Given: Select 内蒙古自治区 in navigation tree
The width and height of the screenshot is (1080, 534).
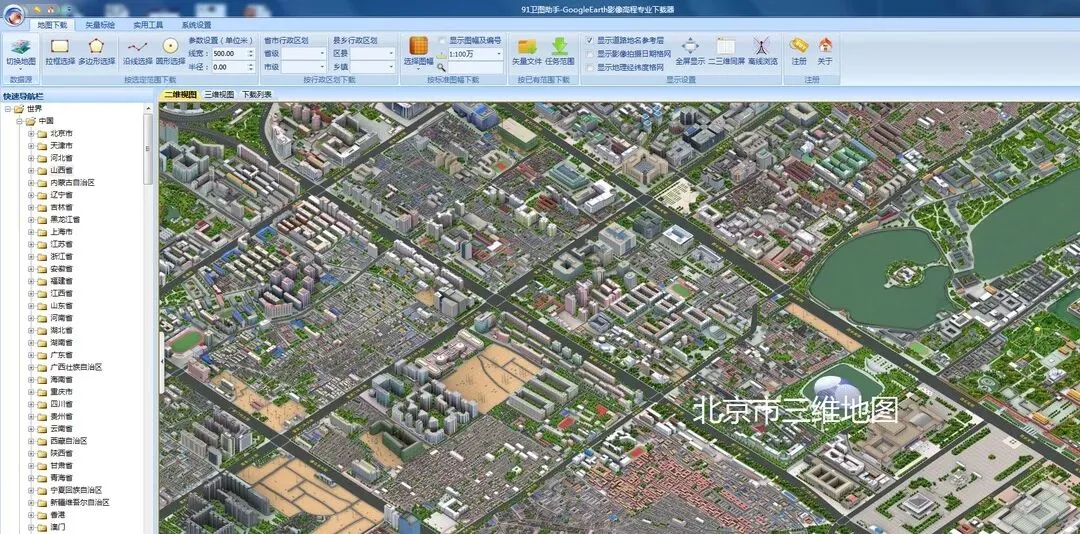Looking at the screenshot, I should click(72, 183).
